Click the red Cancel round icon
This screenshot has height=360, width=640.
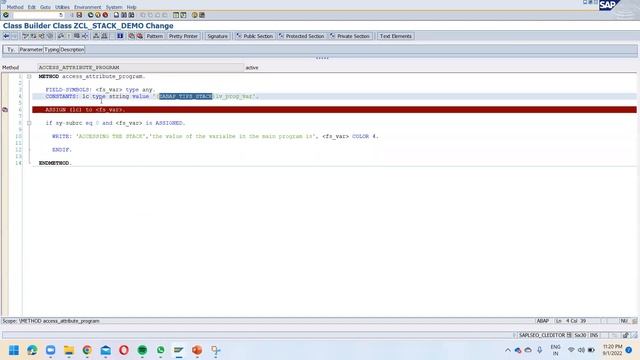pyautogui.click(x=105, y=15)
